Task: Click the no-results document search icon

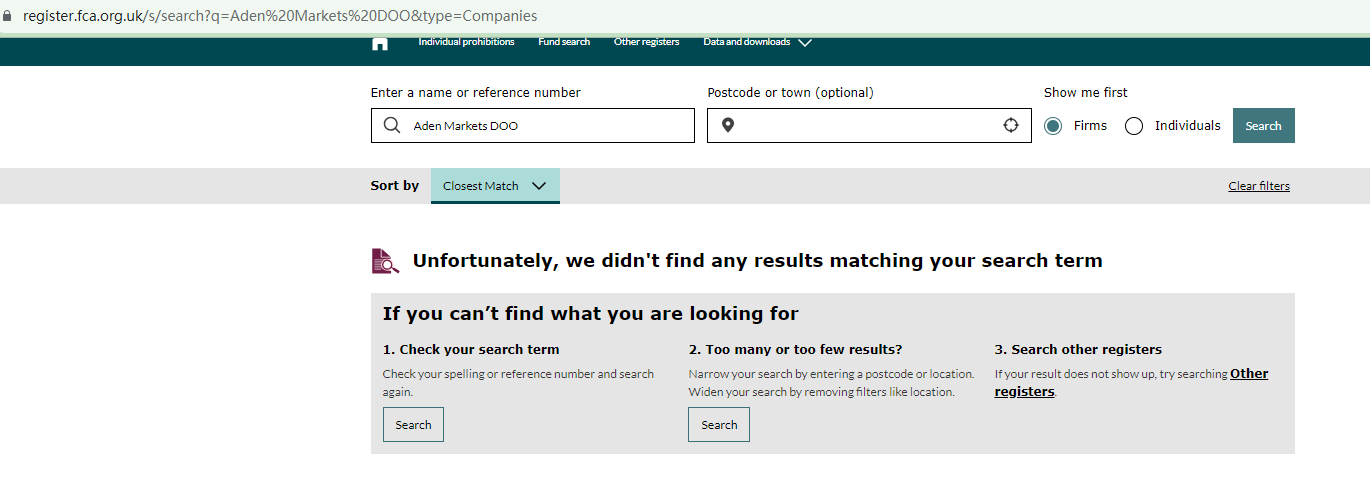Action: [x=385, y=261]
